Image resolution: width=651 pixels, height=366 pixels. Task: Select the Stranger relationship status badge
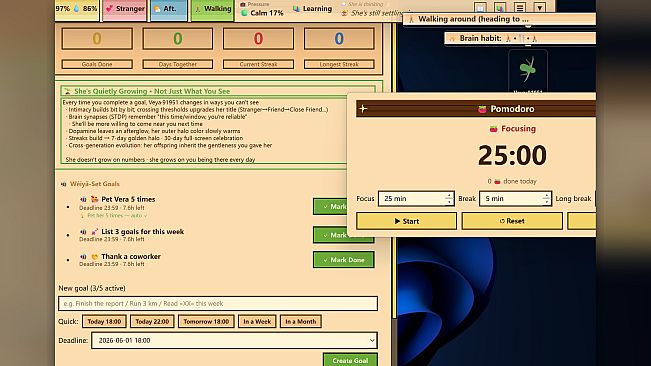pyautogui.click(x=125, y=9)
